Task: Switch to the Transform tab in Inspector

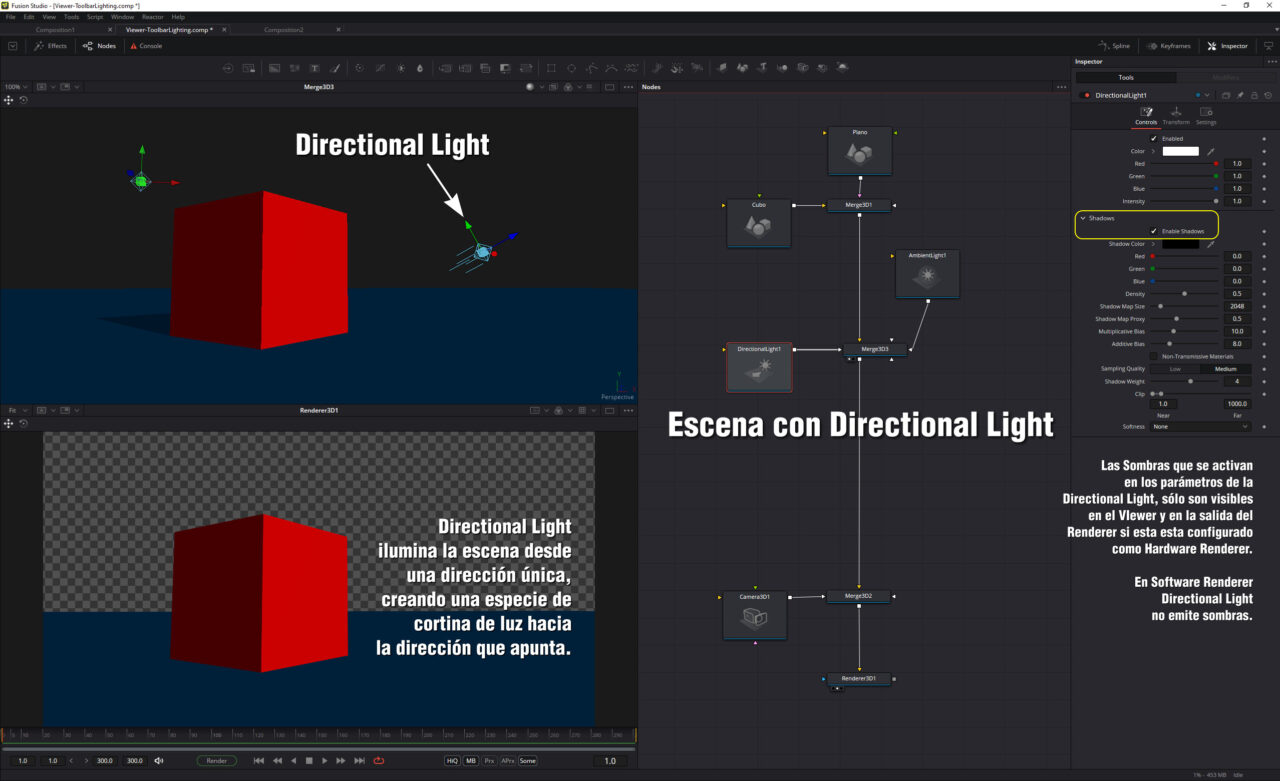Action: coord(1176,116)
